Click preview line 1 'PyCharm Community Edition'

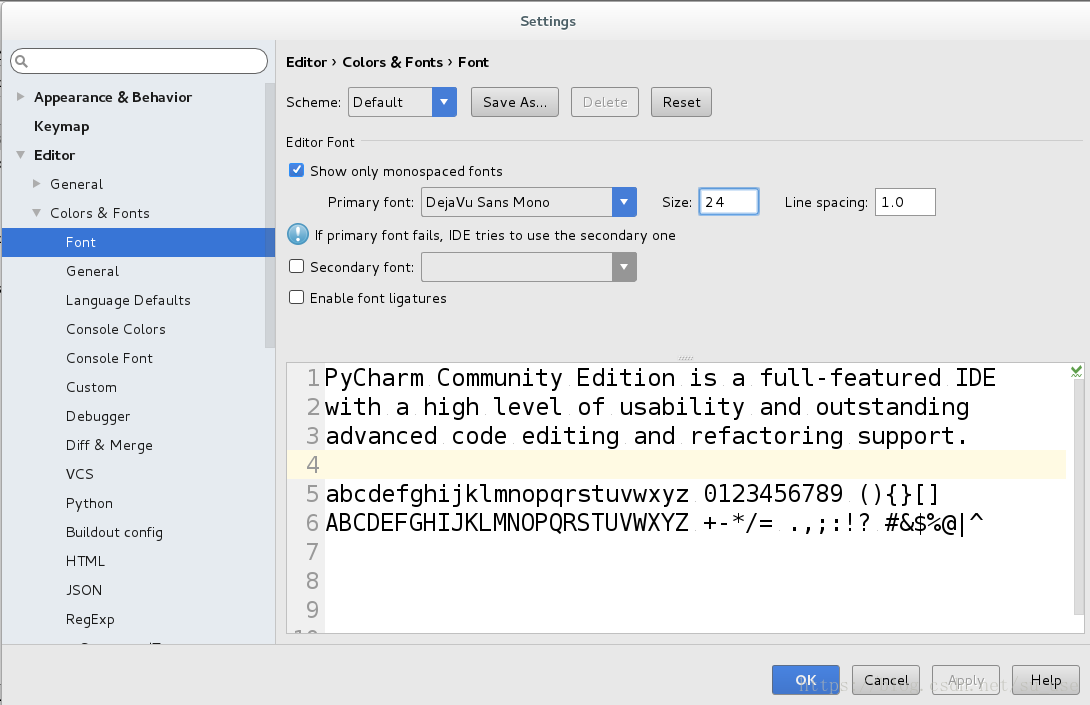[x=660, y=378]
